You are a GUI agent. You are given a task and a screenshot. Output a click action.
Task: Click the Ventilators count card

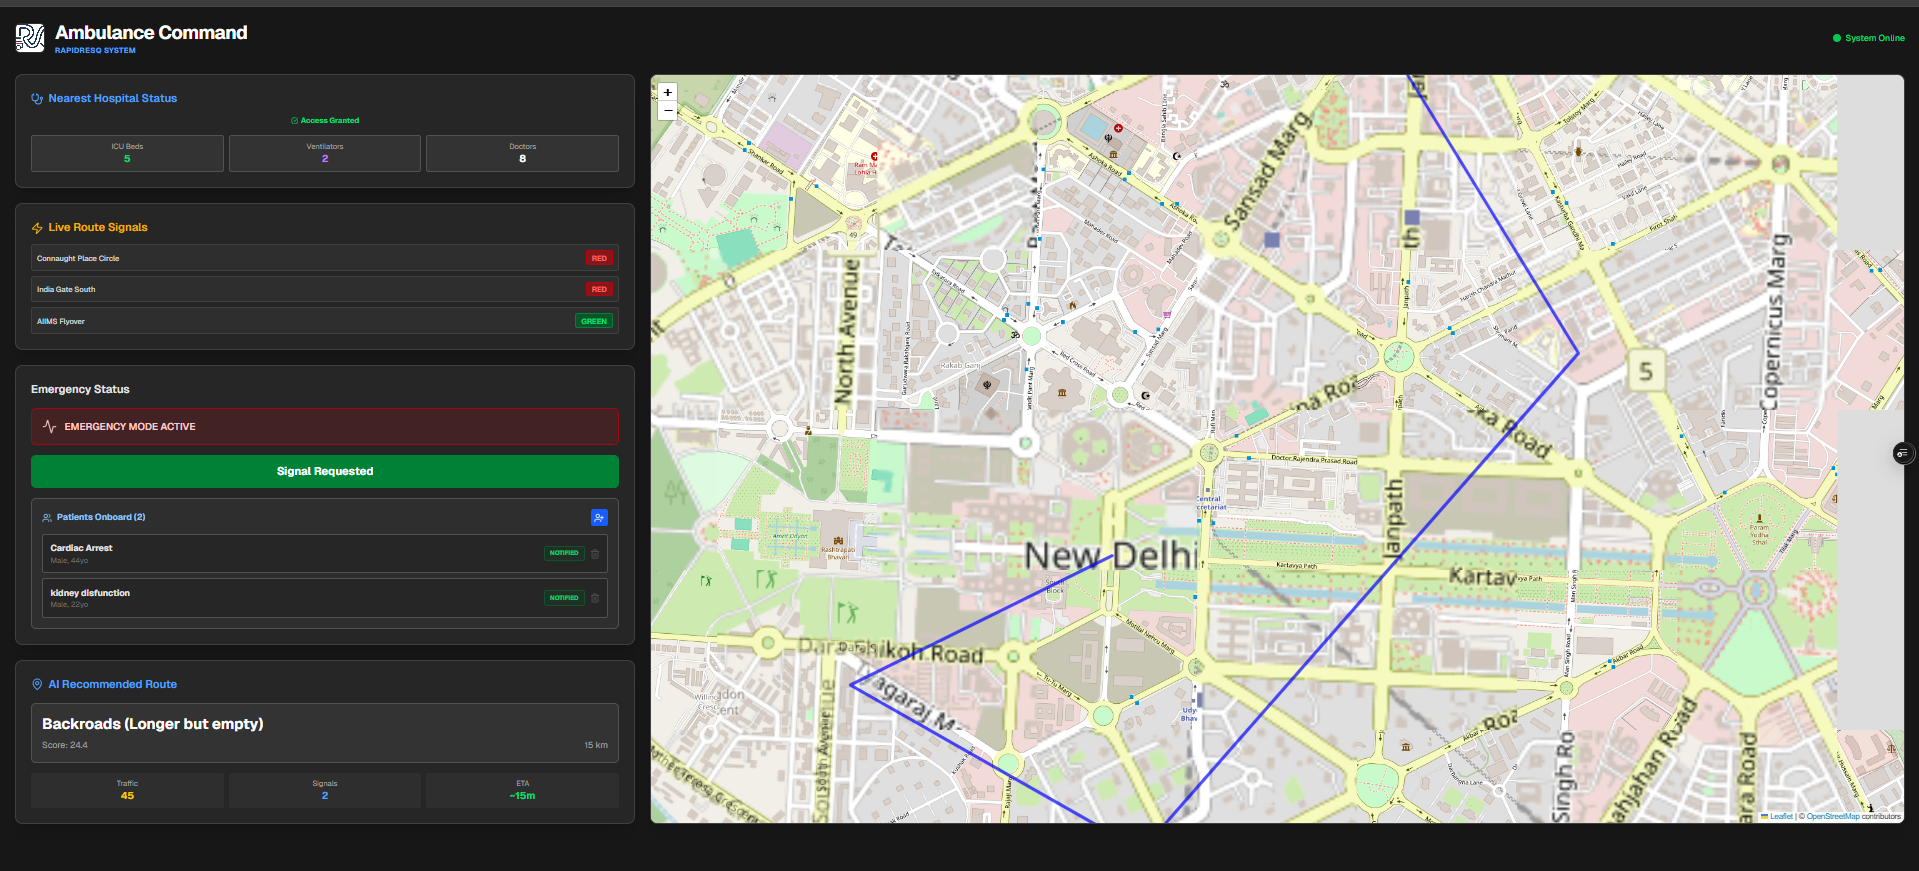[x=325, y=153]
